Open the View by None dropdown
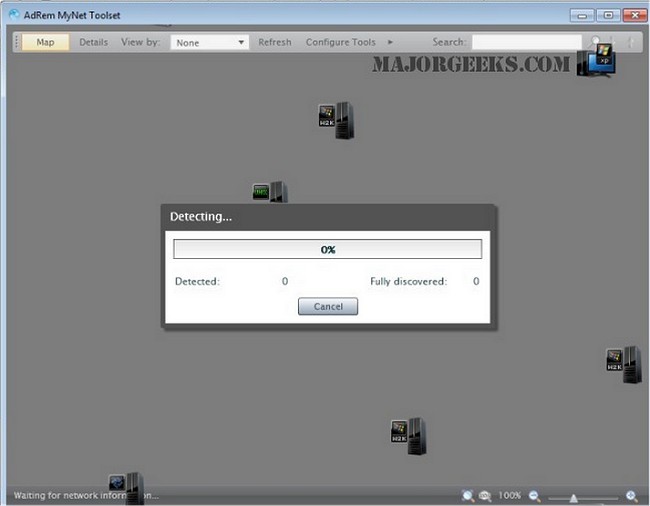 (x=209, y=42)
